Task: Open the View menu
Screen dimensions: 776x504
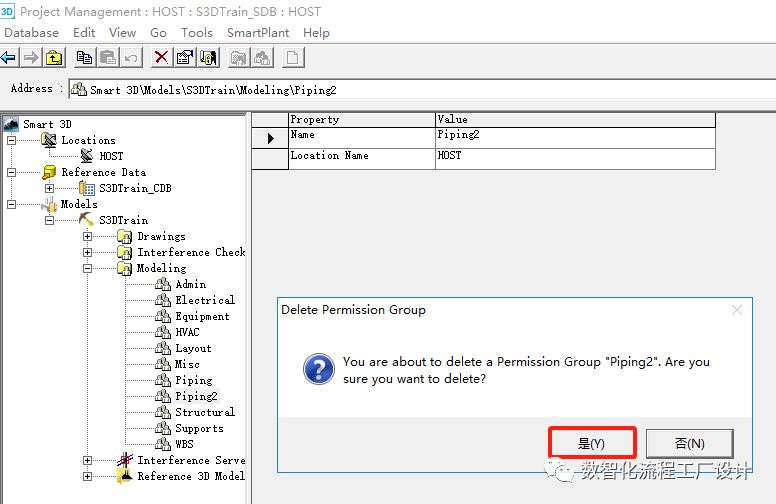Action: coord(122,33)
